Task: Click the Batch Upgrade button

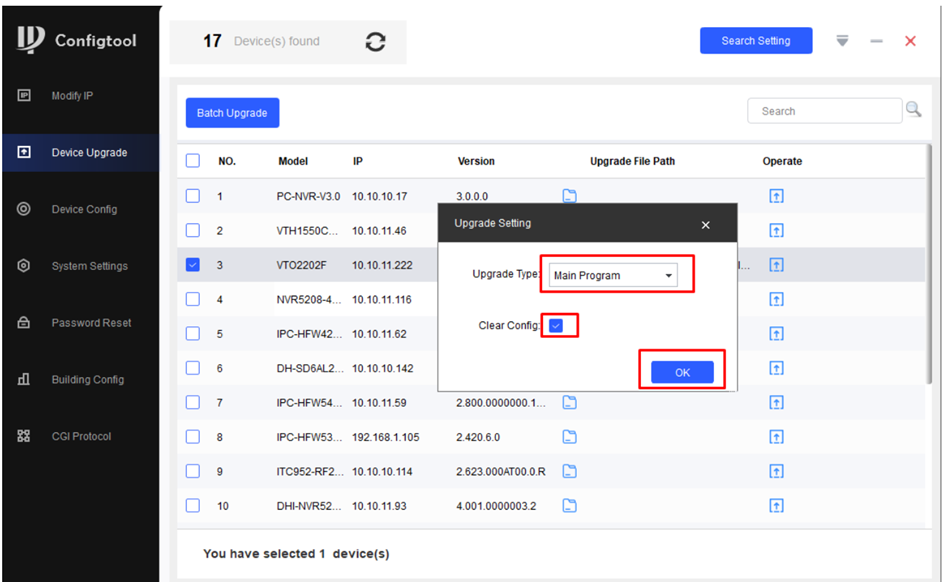Action: 232,113
